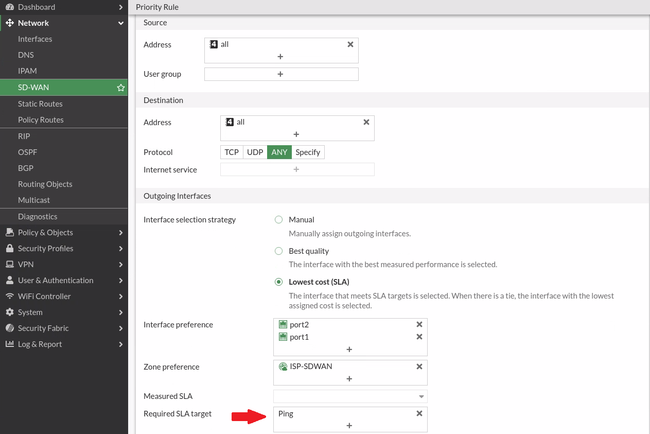Collapse the Network menu chevron
This screenshot has width=650, height=434.
(x=121, y=23)
